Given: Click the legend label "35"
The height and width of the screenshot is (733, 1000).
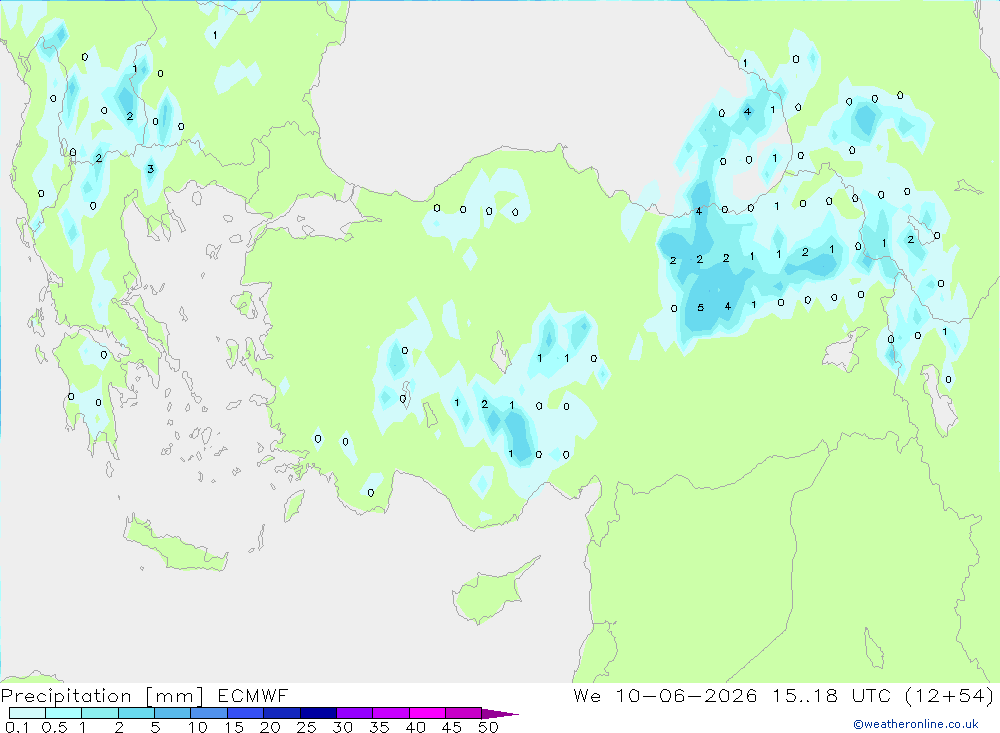Looking at the screenshot, I should click(379, 727).
